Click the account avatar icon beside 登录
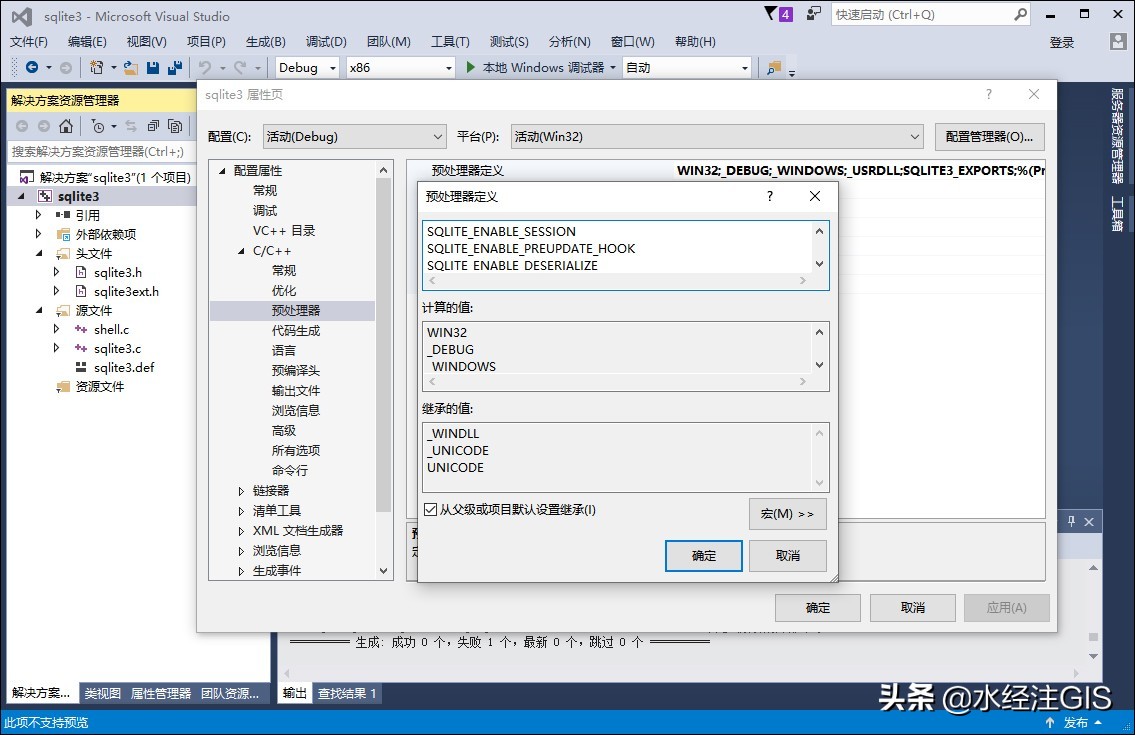The width and height of the screenshot is (1135, 735). [1118, 41]
